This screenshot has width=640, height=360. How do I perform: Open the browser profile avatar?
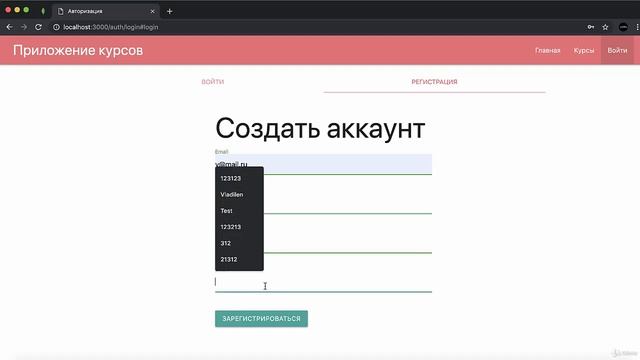623,27
